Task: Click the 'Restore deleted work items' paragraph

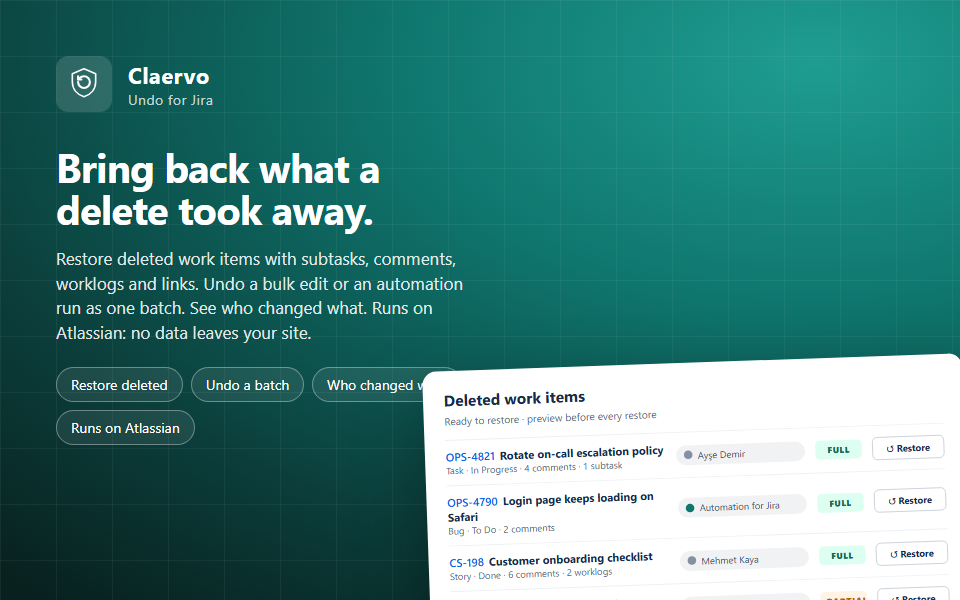Action: (x=260, y=296)
